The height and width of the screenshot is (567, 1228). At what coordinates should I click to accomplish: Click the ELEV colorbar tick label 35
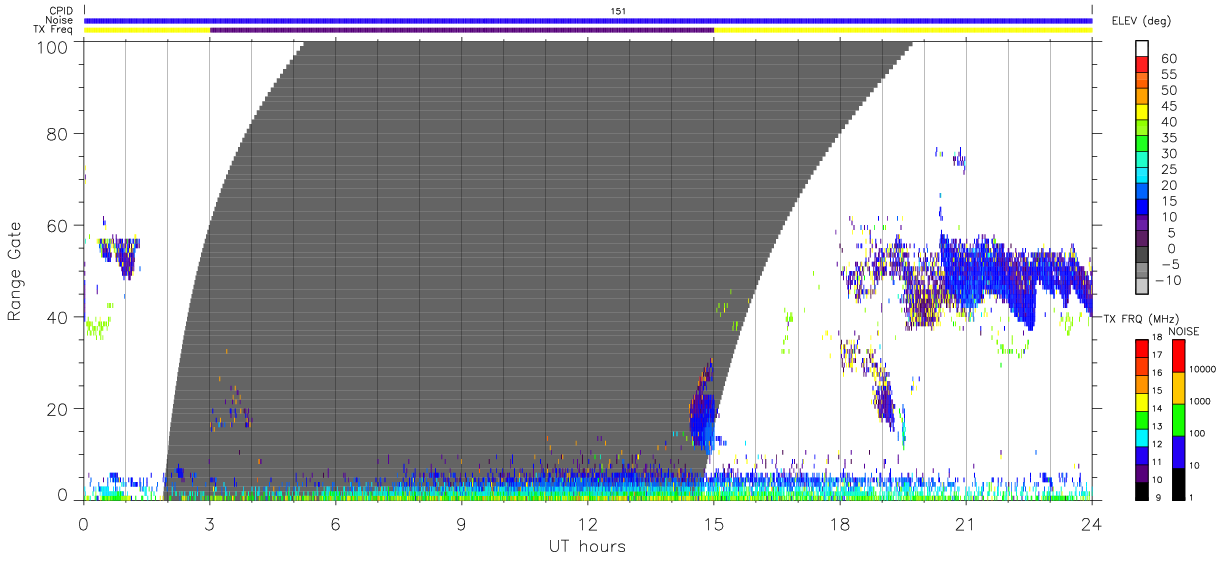click(1169, 138)
